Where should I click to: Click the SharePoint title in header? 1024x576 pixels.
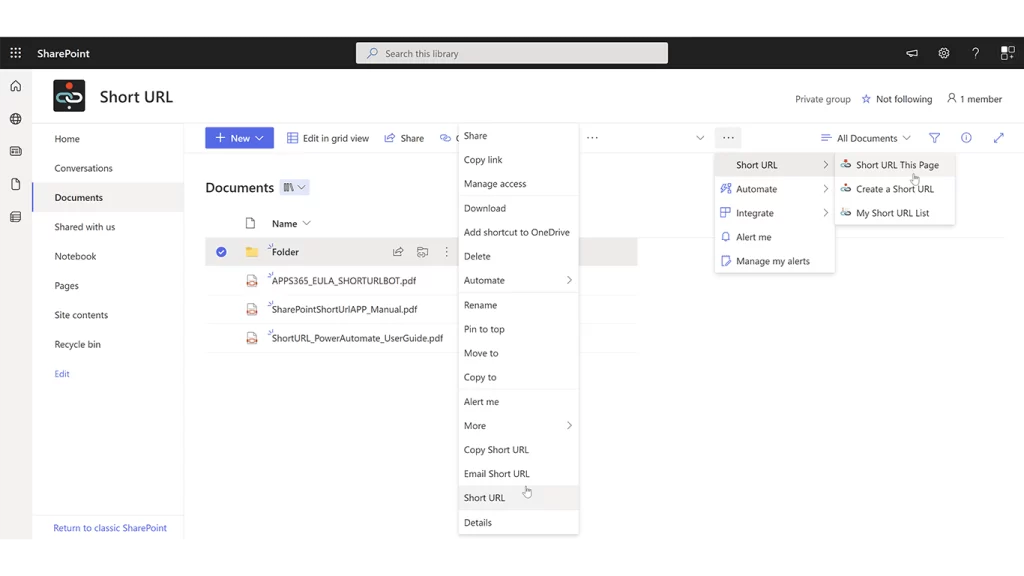63,54
